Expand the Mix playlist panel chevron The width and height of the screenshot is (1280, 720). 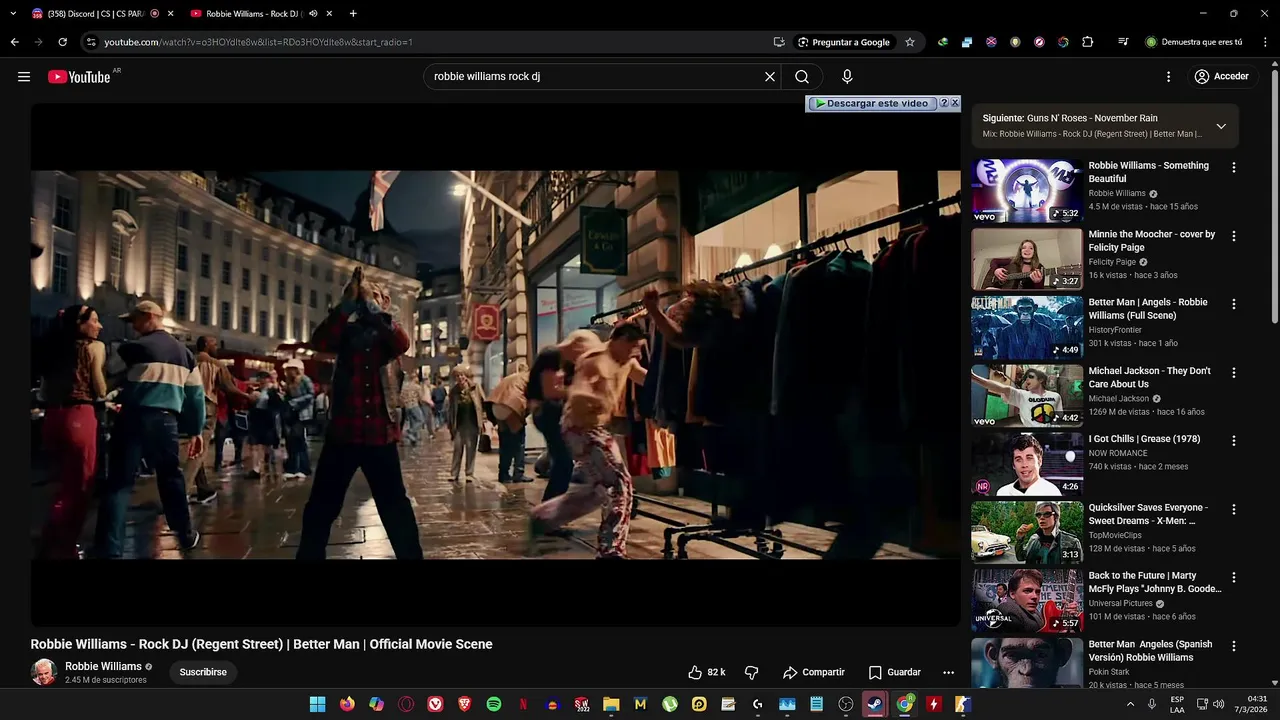[1221, 126]
